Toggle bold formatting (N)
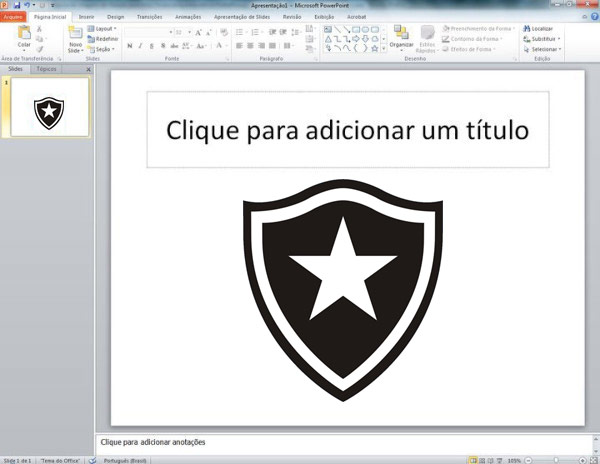The width and height of the screenshot is (600, 464). [x=130, y=46]
